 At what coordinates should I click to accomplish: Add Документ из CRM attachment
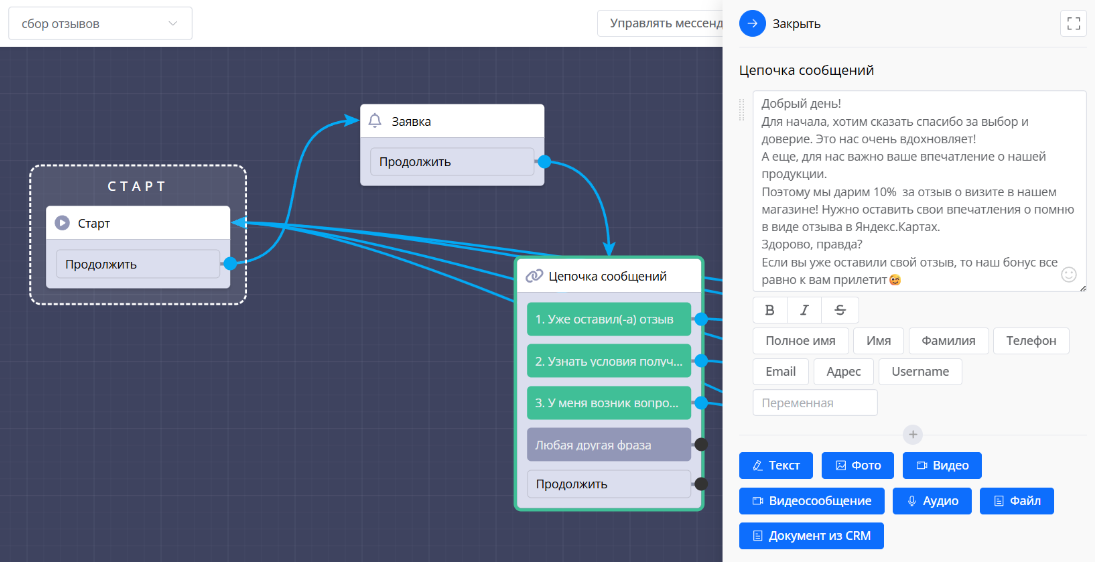[x=811, y=536]
